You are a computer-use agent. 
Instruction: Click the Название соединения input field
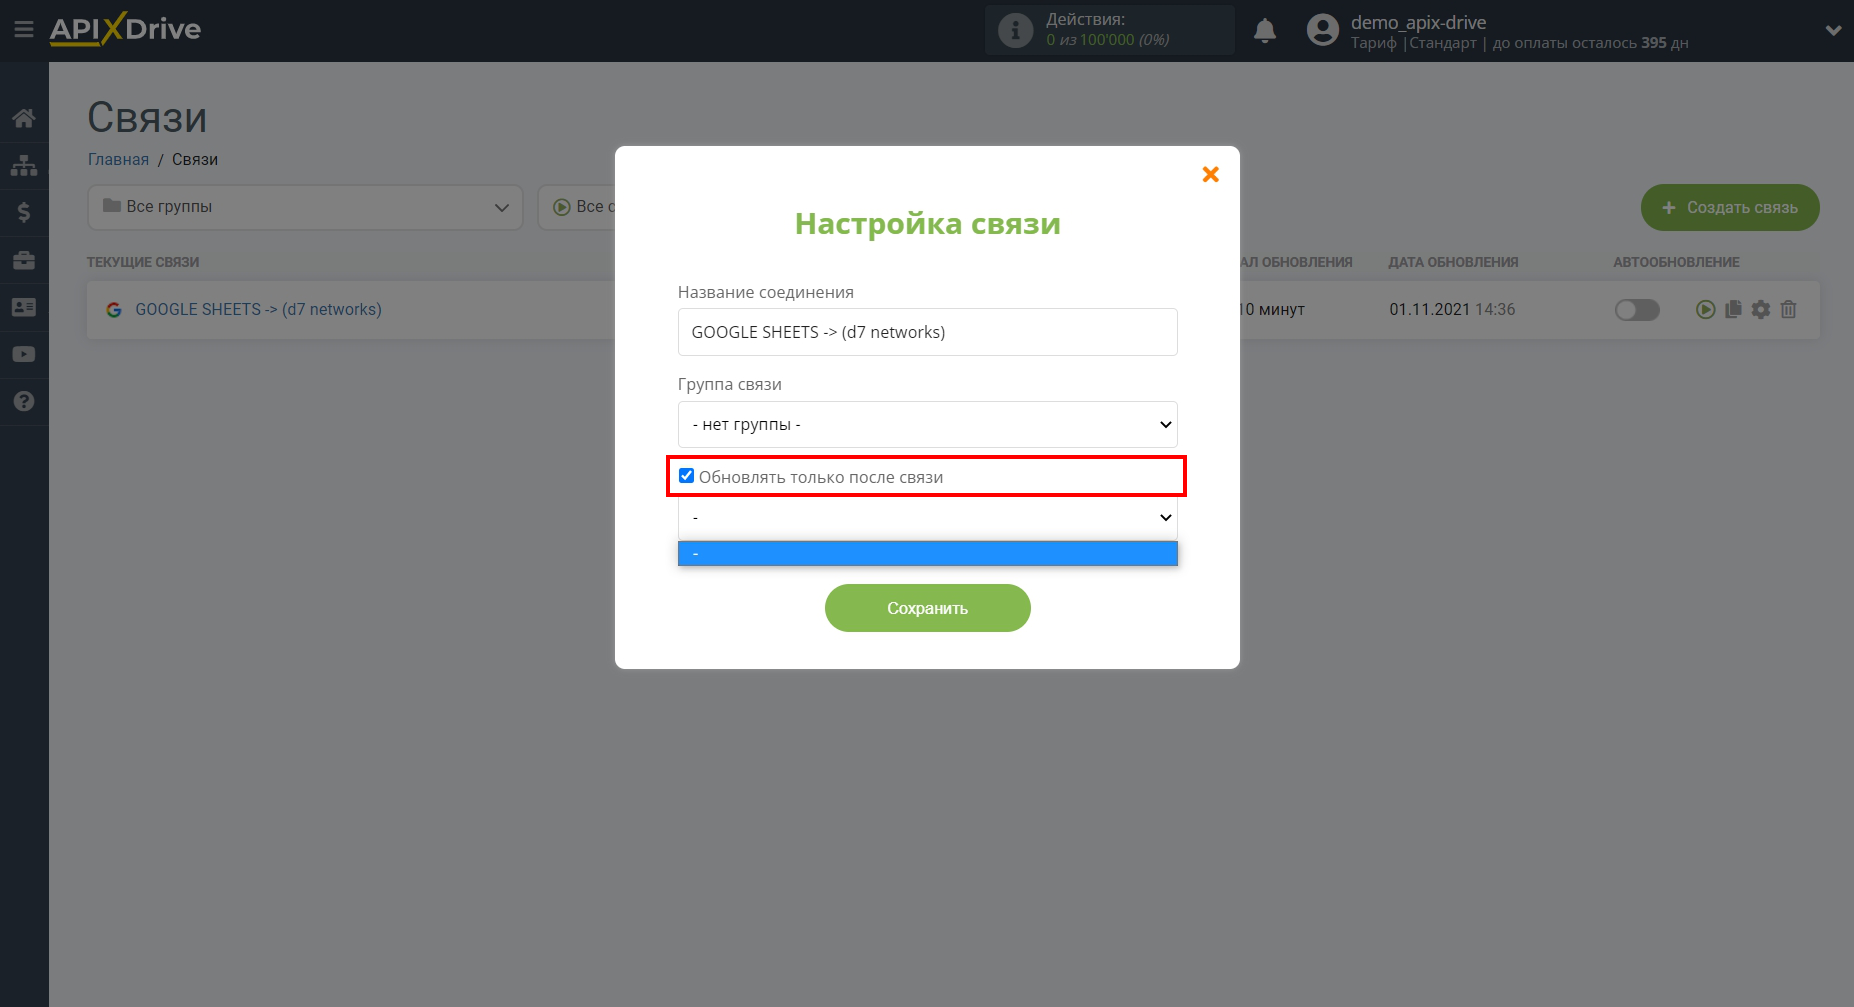[927, 332]
